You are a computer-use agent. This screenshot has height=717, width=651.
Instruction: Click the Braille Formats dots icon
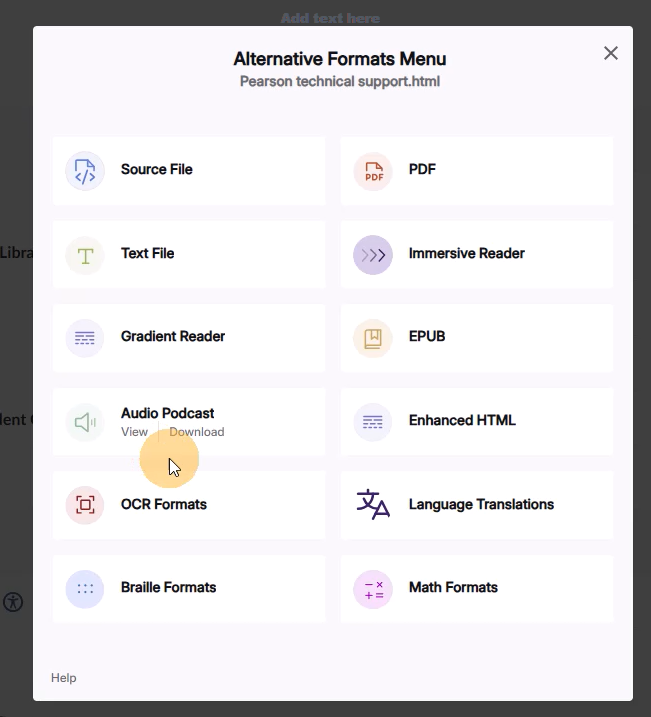pyautogui.click(x=85, y=589)
